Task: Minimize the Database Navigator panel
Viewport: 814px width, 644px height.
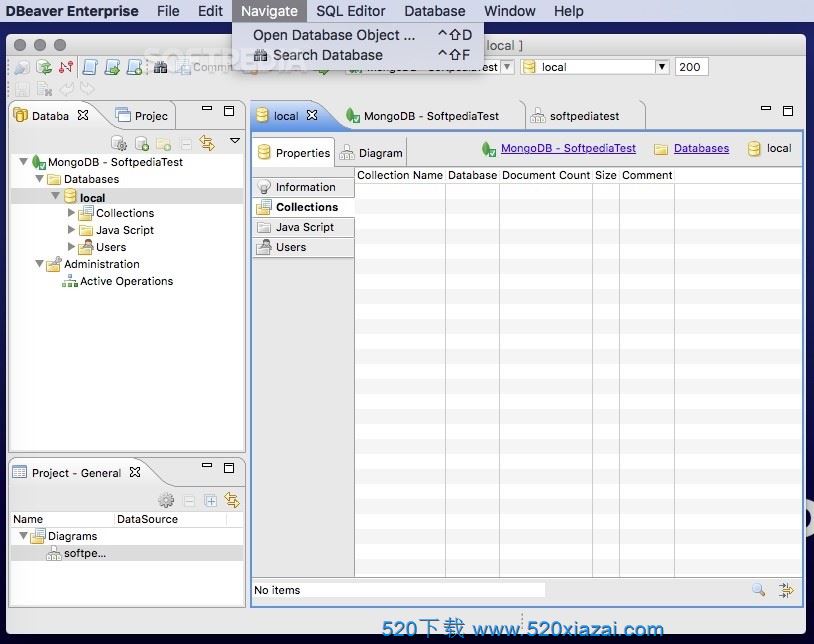Action: tap(207, 108)
